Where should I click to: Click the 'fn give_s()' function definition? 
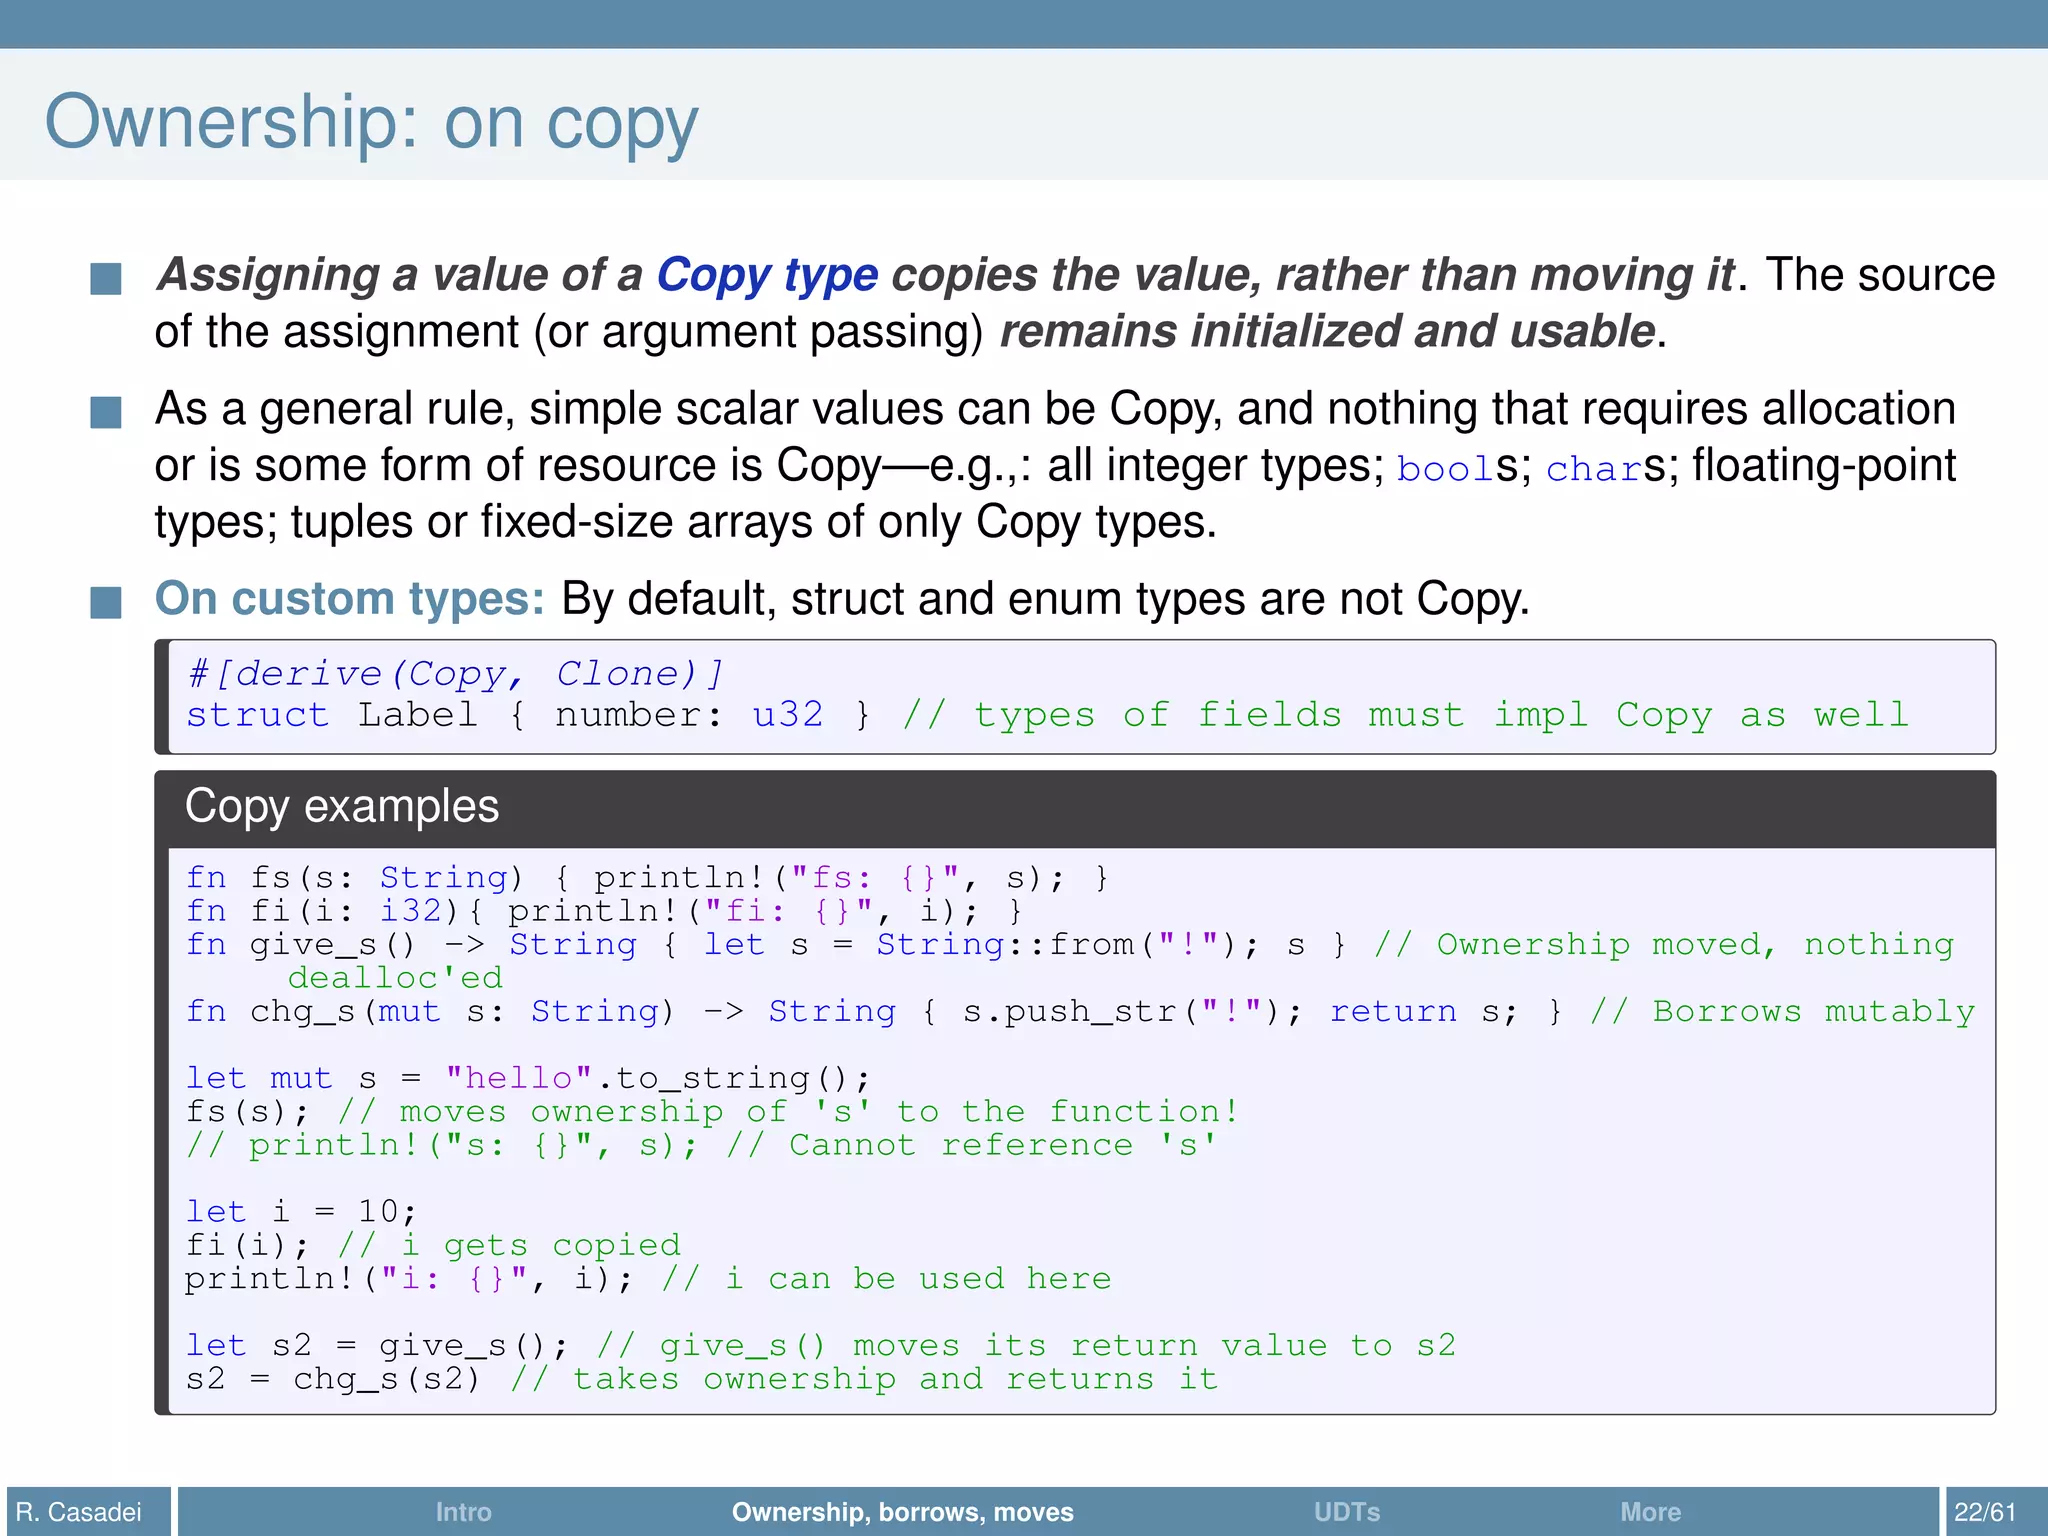coord(300,945)
